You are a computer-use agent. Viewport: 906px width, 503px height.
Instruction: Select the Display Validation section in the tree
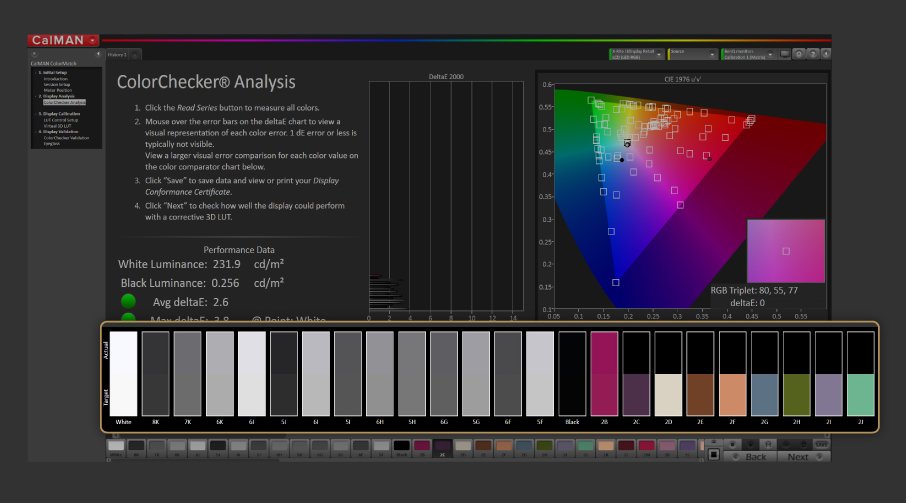(58, 132)
